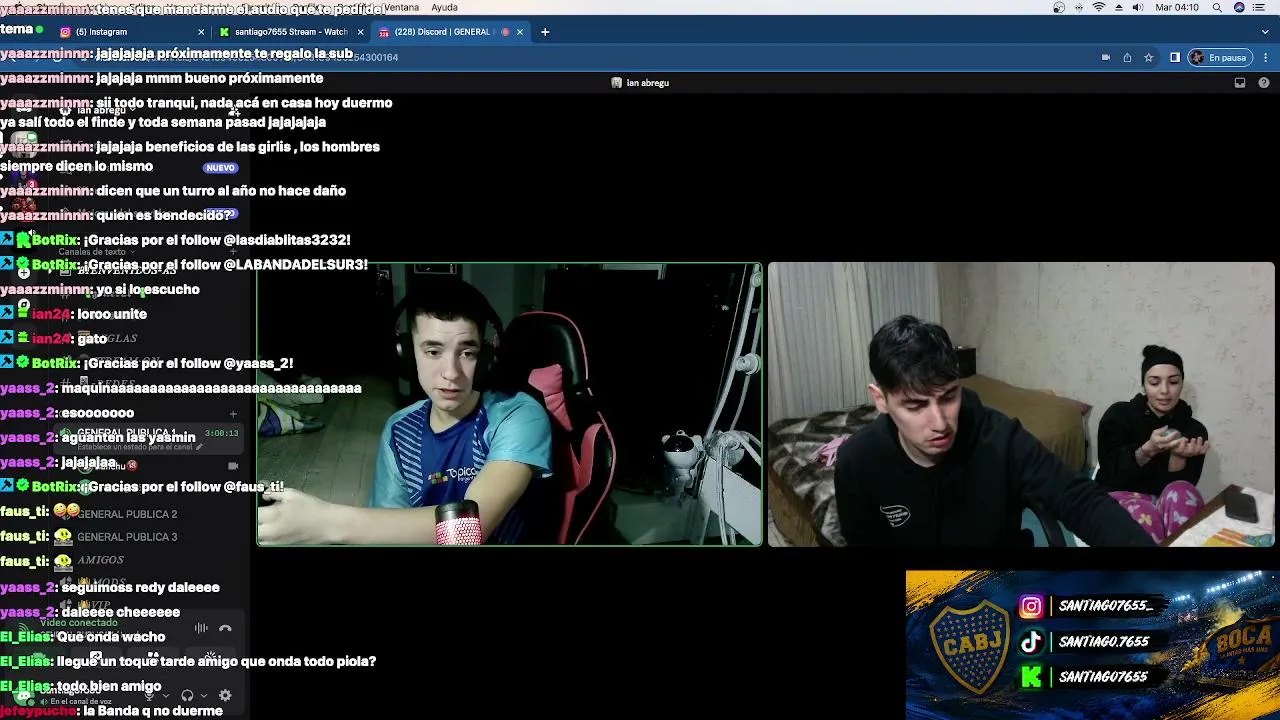The image size is (1280, 720).
Task: Click the Instagram icon in the overlay
Action: (1031, 606)
